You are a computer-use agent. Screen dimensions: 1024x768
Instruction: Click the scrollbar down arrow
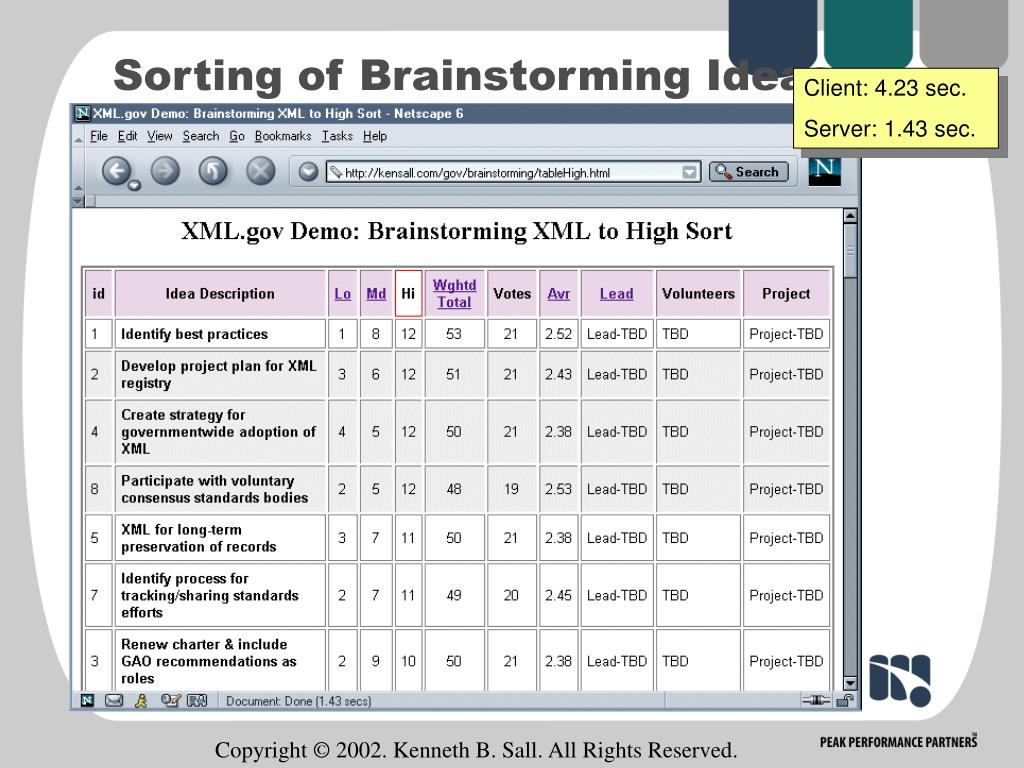(850, 683)
